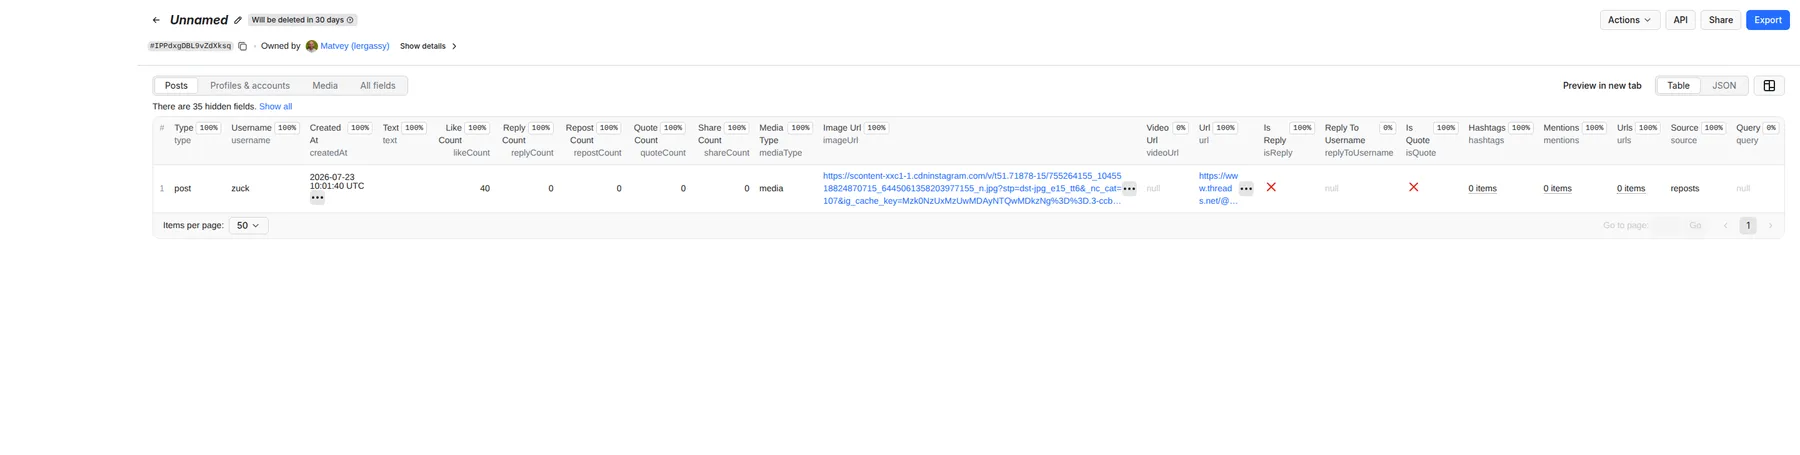Open the All fields tab
The height and width of the screenshot is (455, 1800).
(378, 86)
